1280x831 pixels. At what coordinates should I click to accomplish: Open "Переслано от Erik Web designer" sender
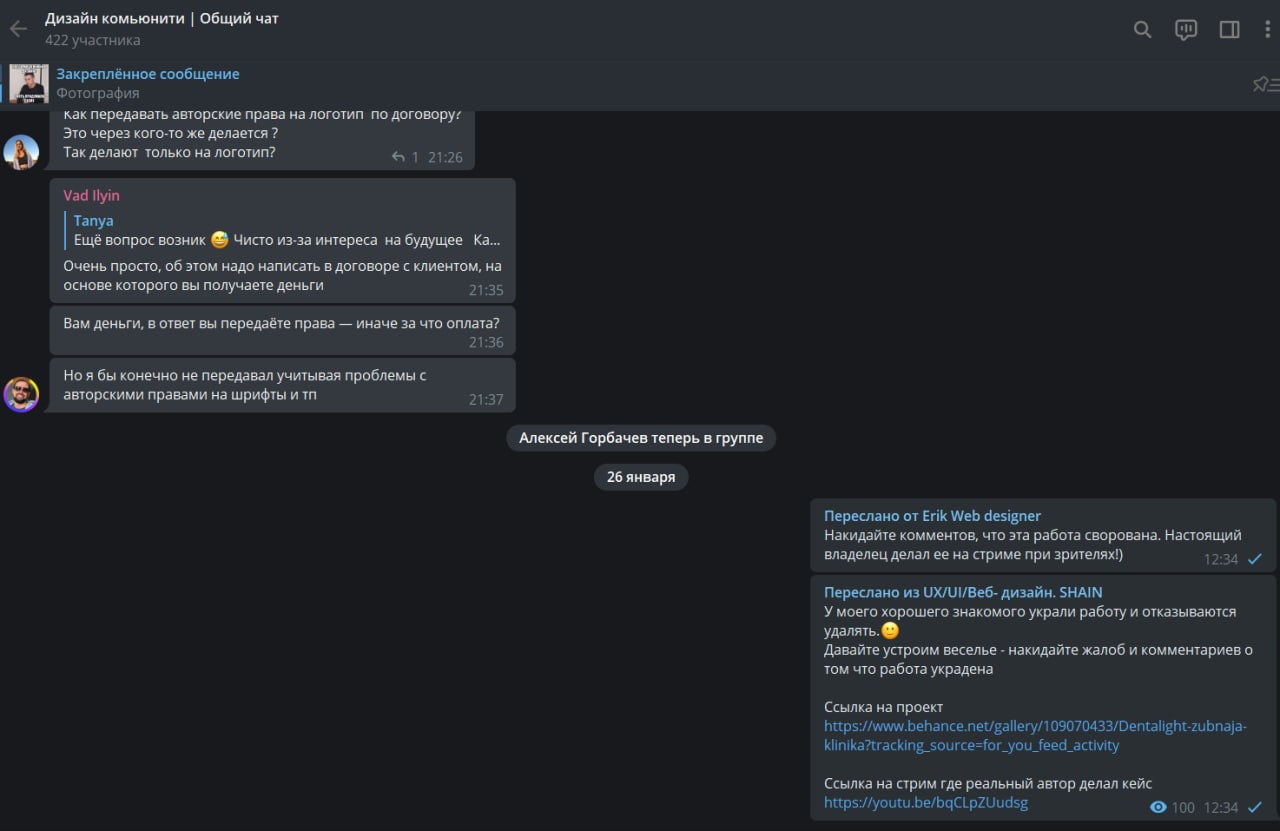coord(932,516)
